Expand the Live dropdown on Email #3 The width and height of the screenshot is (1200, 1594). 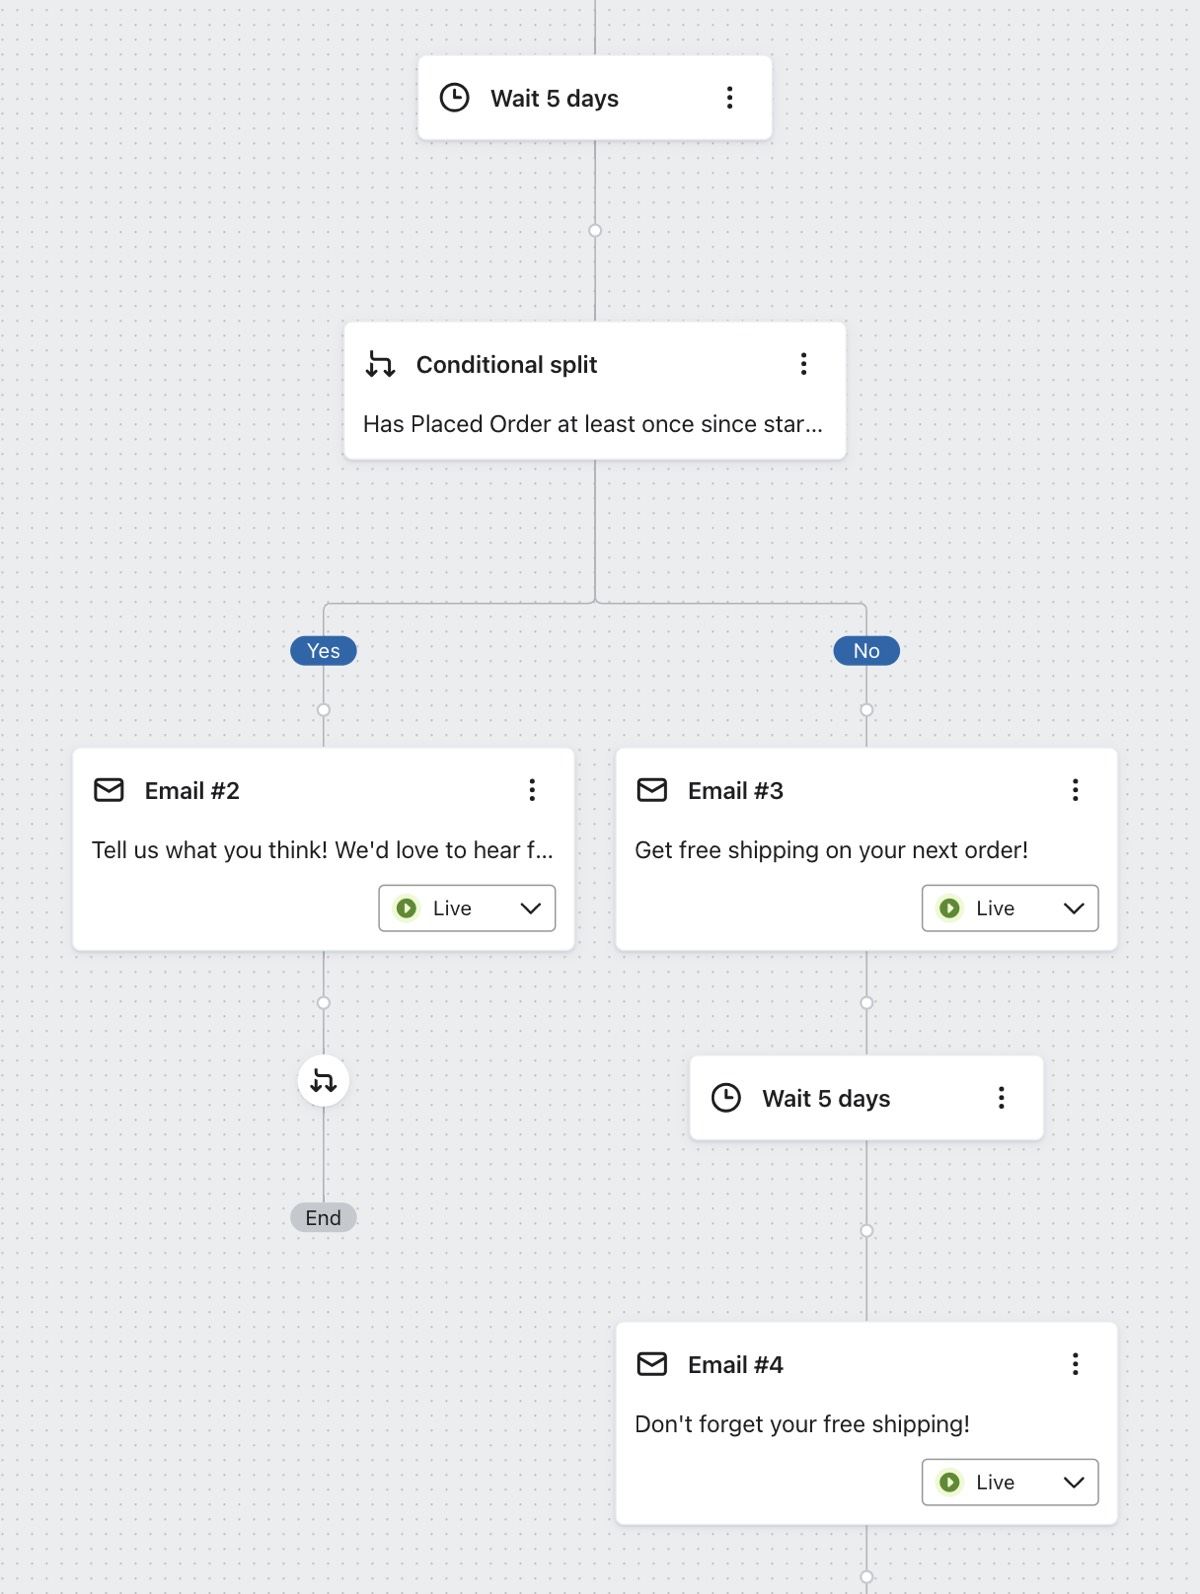1073,908
